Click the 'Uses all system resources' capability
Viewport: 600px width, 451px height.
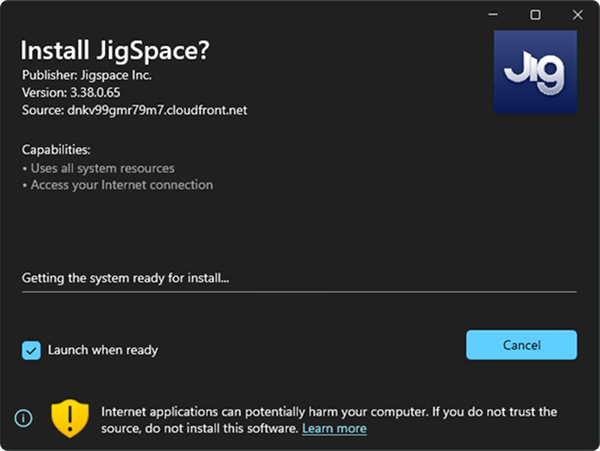[x=103, y=168]
